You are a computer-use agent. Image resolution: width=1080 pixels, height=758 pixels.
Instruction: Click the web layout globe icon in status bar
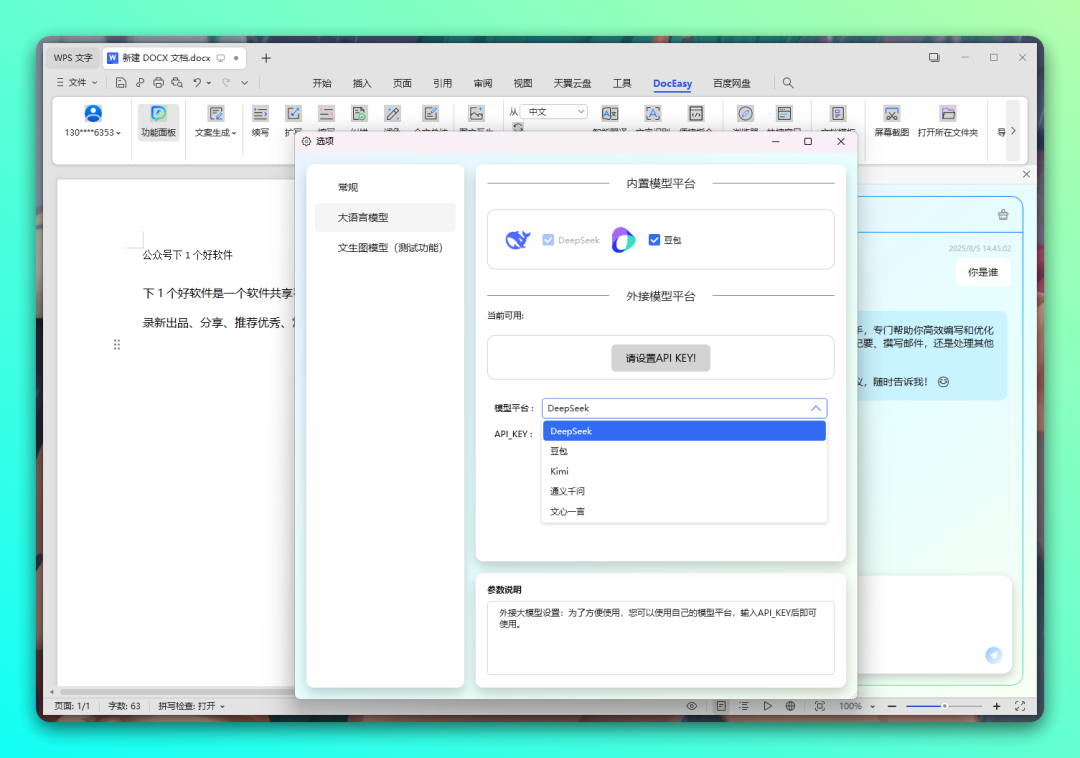[790, 706]
